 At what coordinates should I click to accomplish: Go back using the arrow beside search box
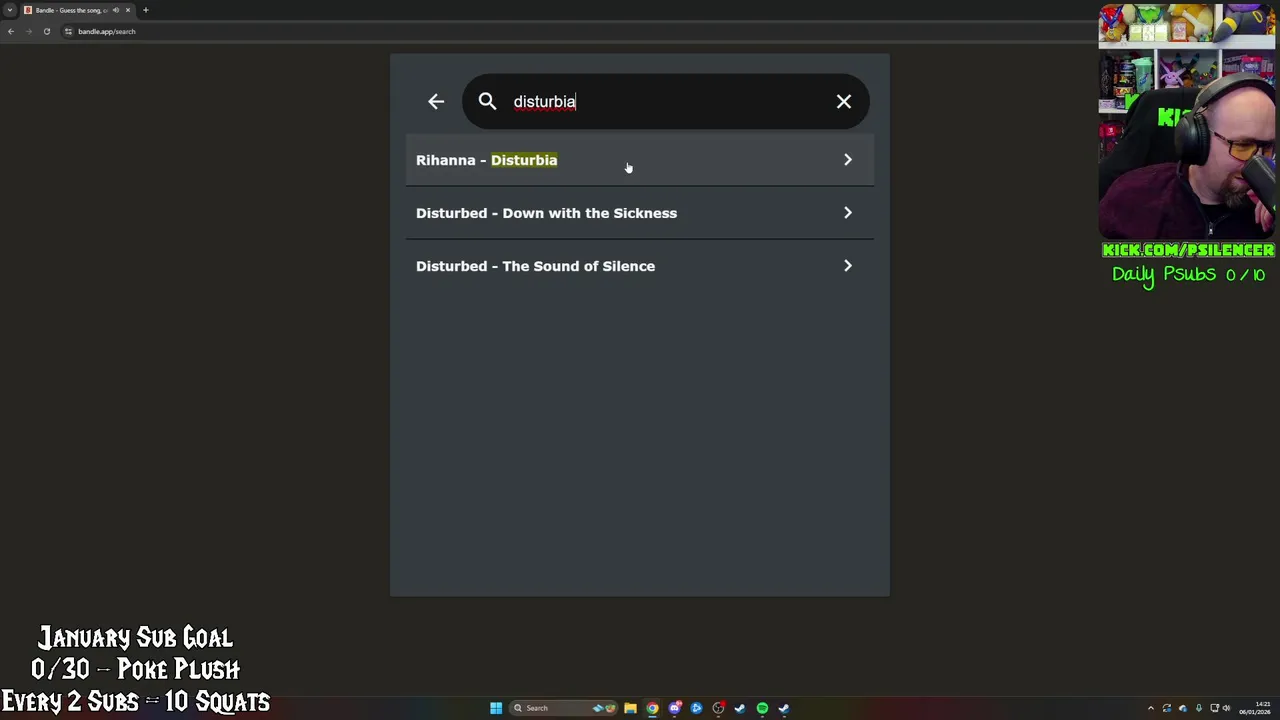coord(436,101)
